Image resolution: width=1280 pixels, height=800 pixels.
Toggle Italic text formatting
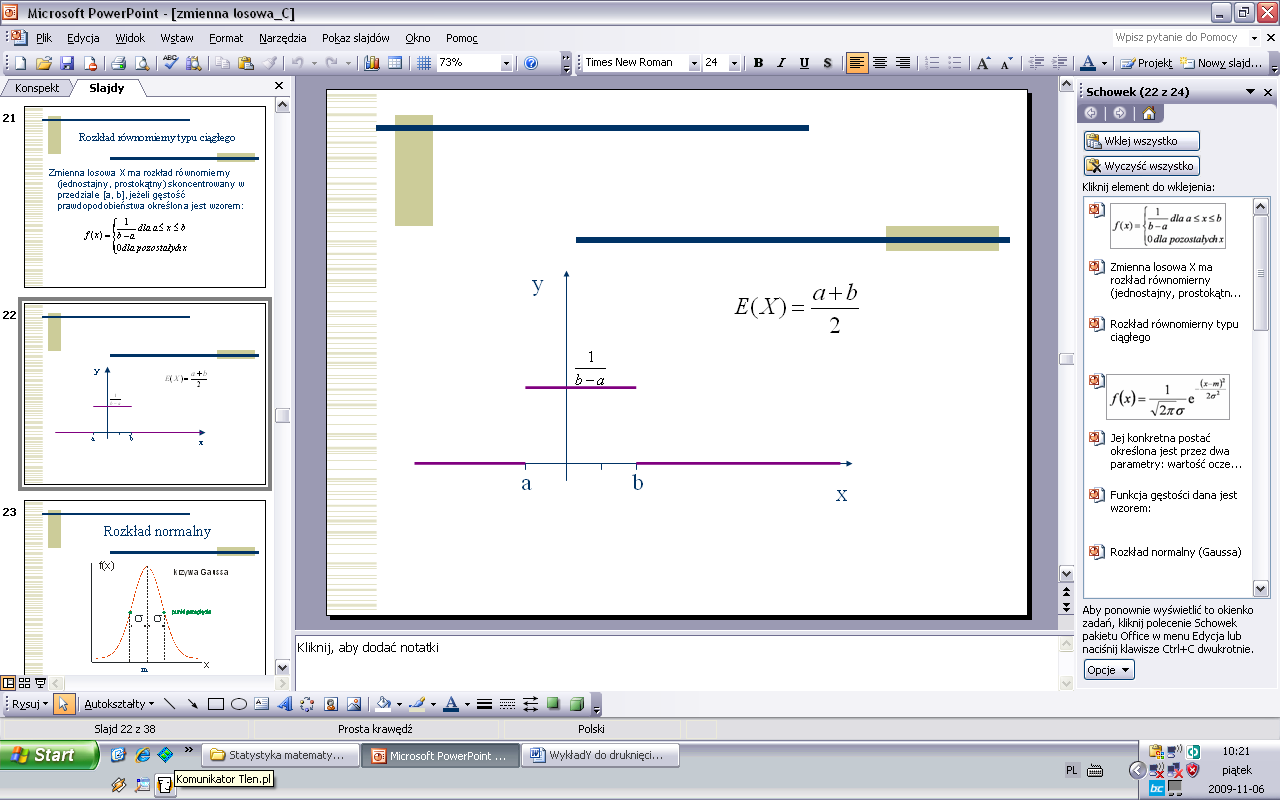pyautogui.click(x=781, y=63)
